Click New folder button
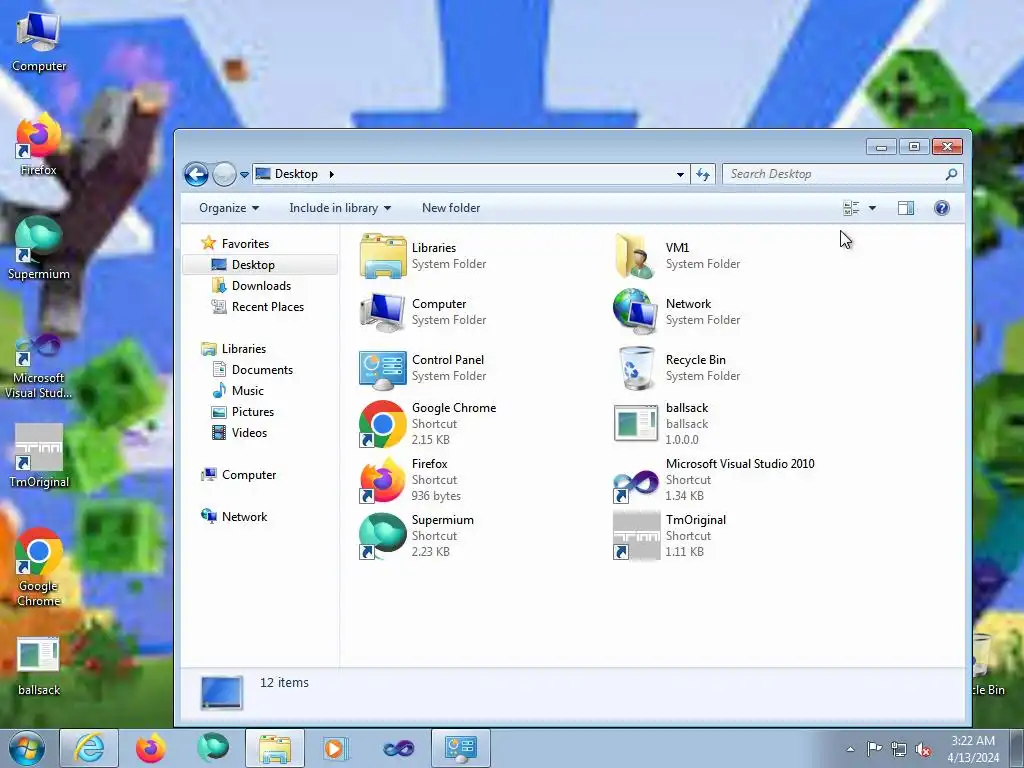 click(451, 208)
